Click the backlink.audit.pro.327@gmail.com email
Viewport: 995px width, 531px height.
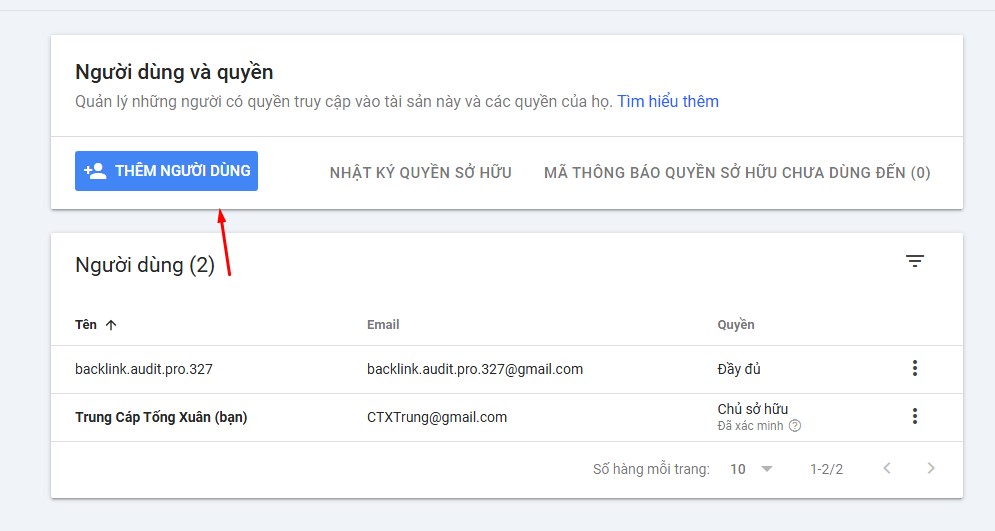[475, 369]
